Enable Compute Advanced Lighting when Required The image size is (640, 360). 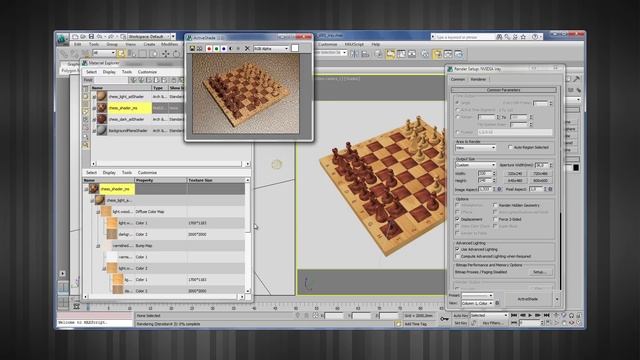[x=458, y=256]
